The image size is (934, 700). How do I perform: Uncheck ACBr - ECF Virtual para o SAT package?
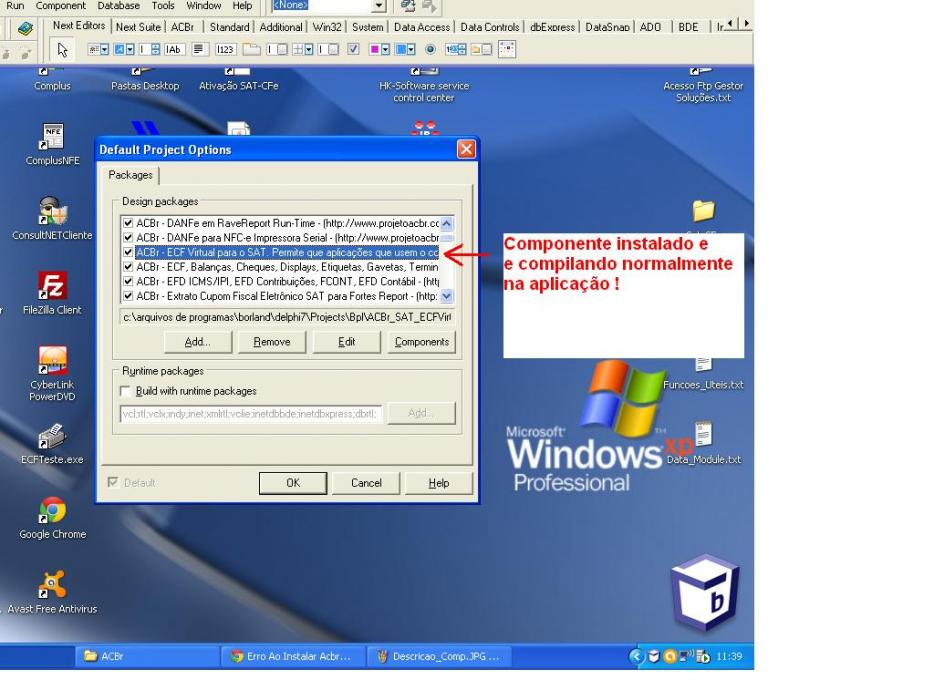[x=127, y=253]
